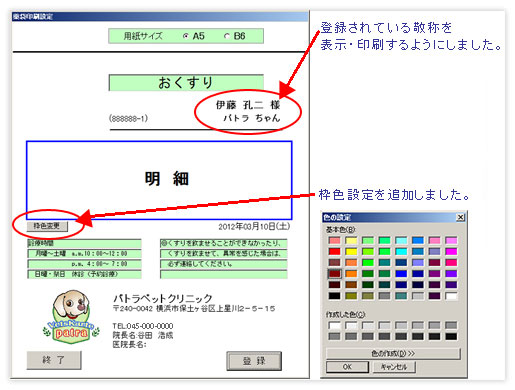This screenshot has height=390, width=515.
Task: Expand 色の作成 custom color section
Action: [393, 353]
